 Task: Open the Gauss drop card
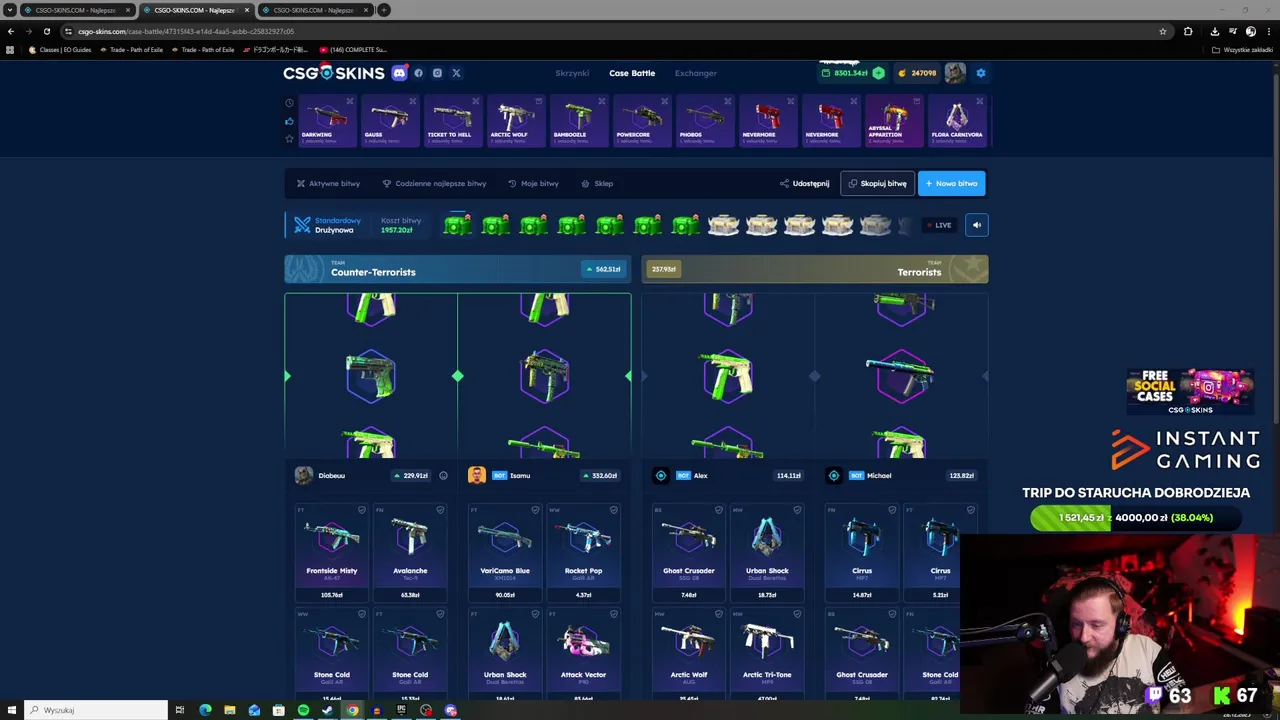click(x=389, y=121)
